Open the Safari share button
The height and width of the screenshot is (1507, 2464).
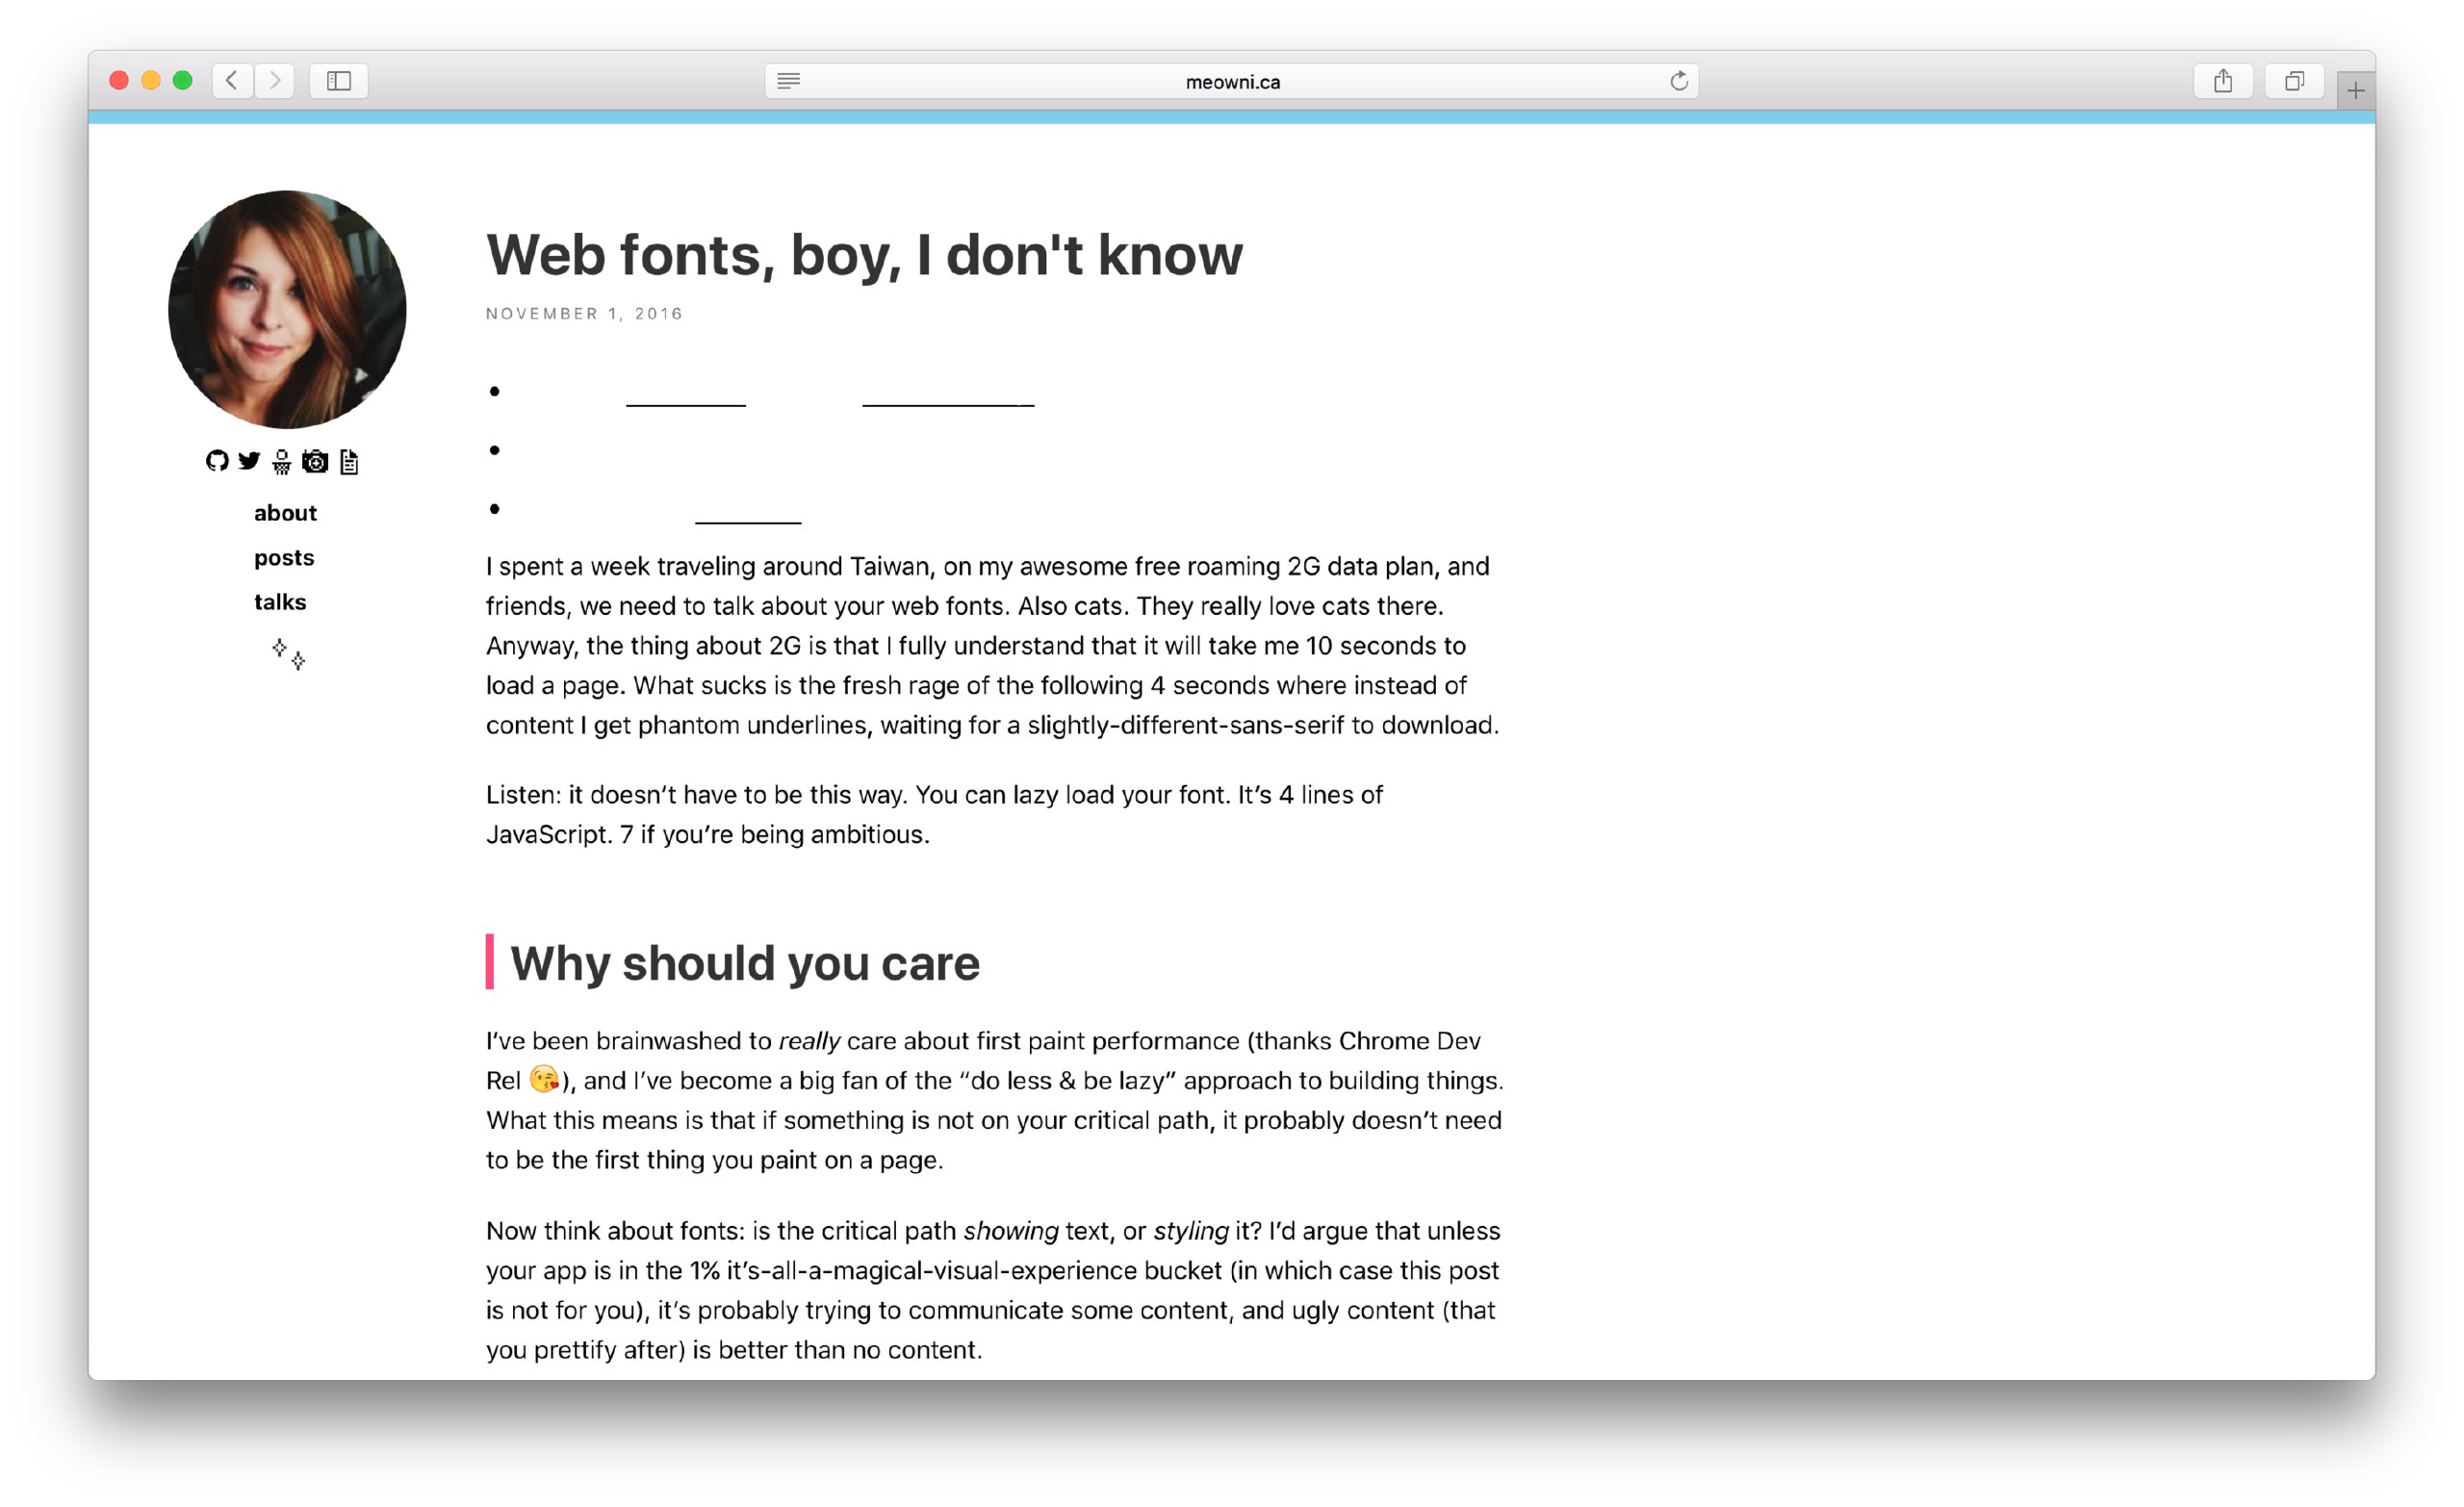tap(2222, 81)
